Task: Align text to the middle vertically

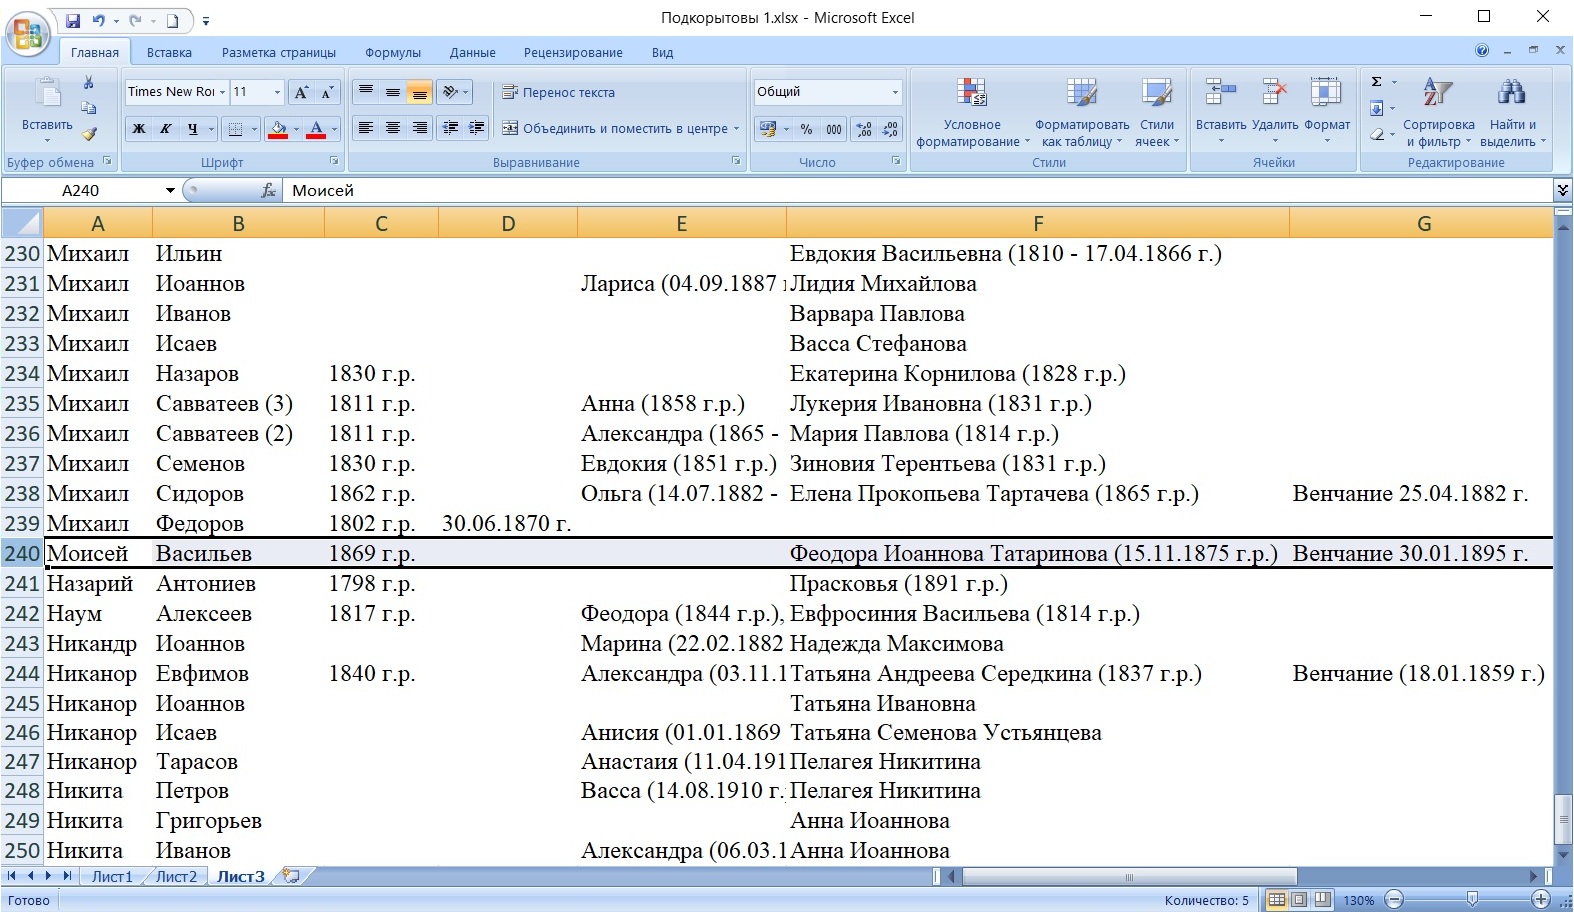Action: (393, 92)
